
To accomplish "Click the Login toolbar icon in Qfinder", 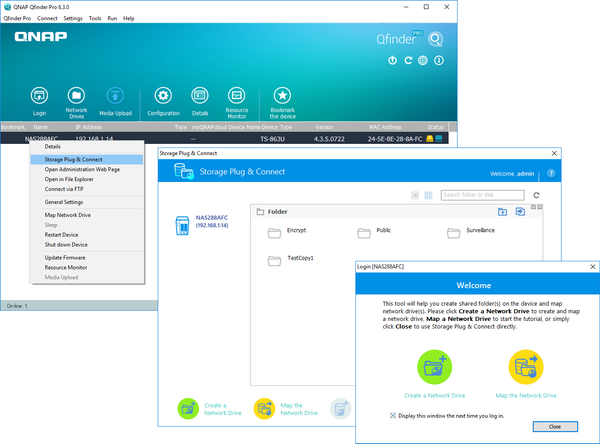I will point(39,95).
